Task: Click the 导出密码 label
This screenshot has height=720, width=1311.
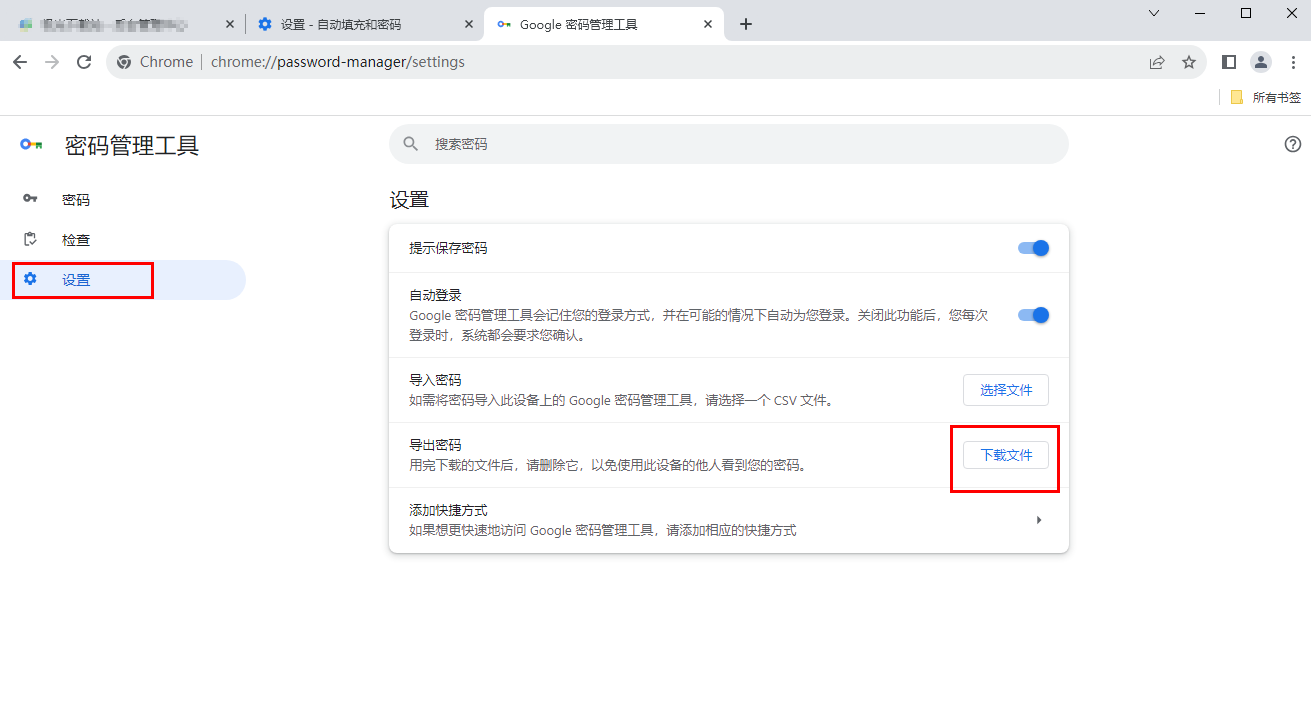Action: [x=435, y=445]
